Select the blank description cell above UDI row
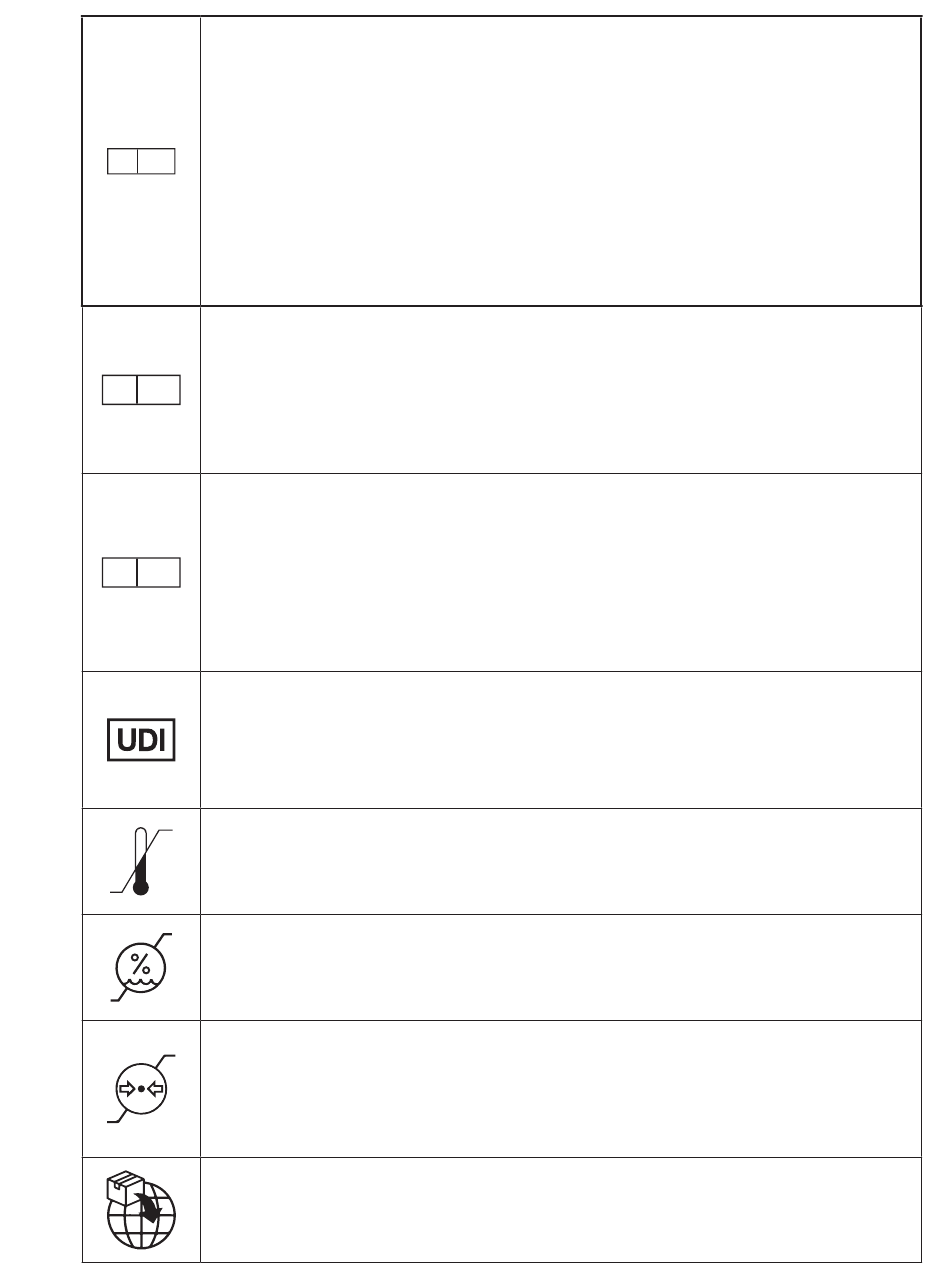The width and height of the screenshot is (950, 1280). click(x=560, y=572)
